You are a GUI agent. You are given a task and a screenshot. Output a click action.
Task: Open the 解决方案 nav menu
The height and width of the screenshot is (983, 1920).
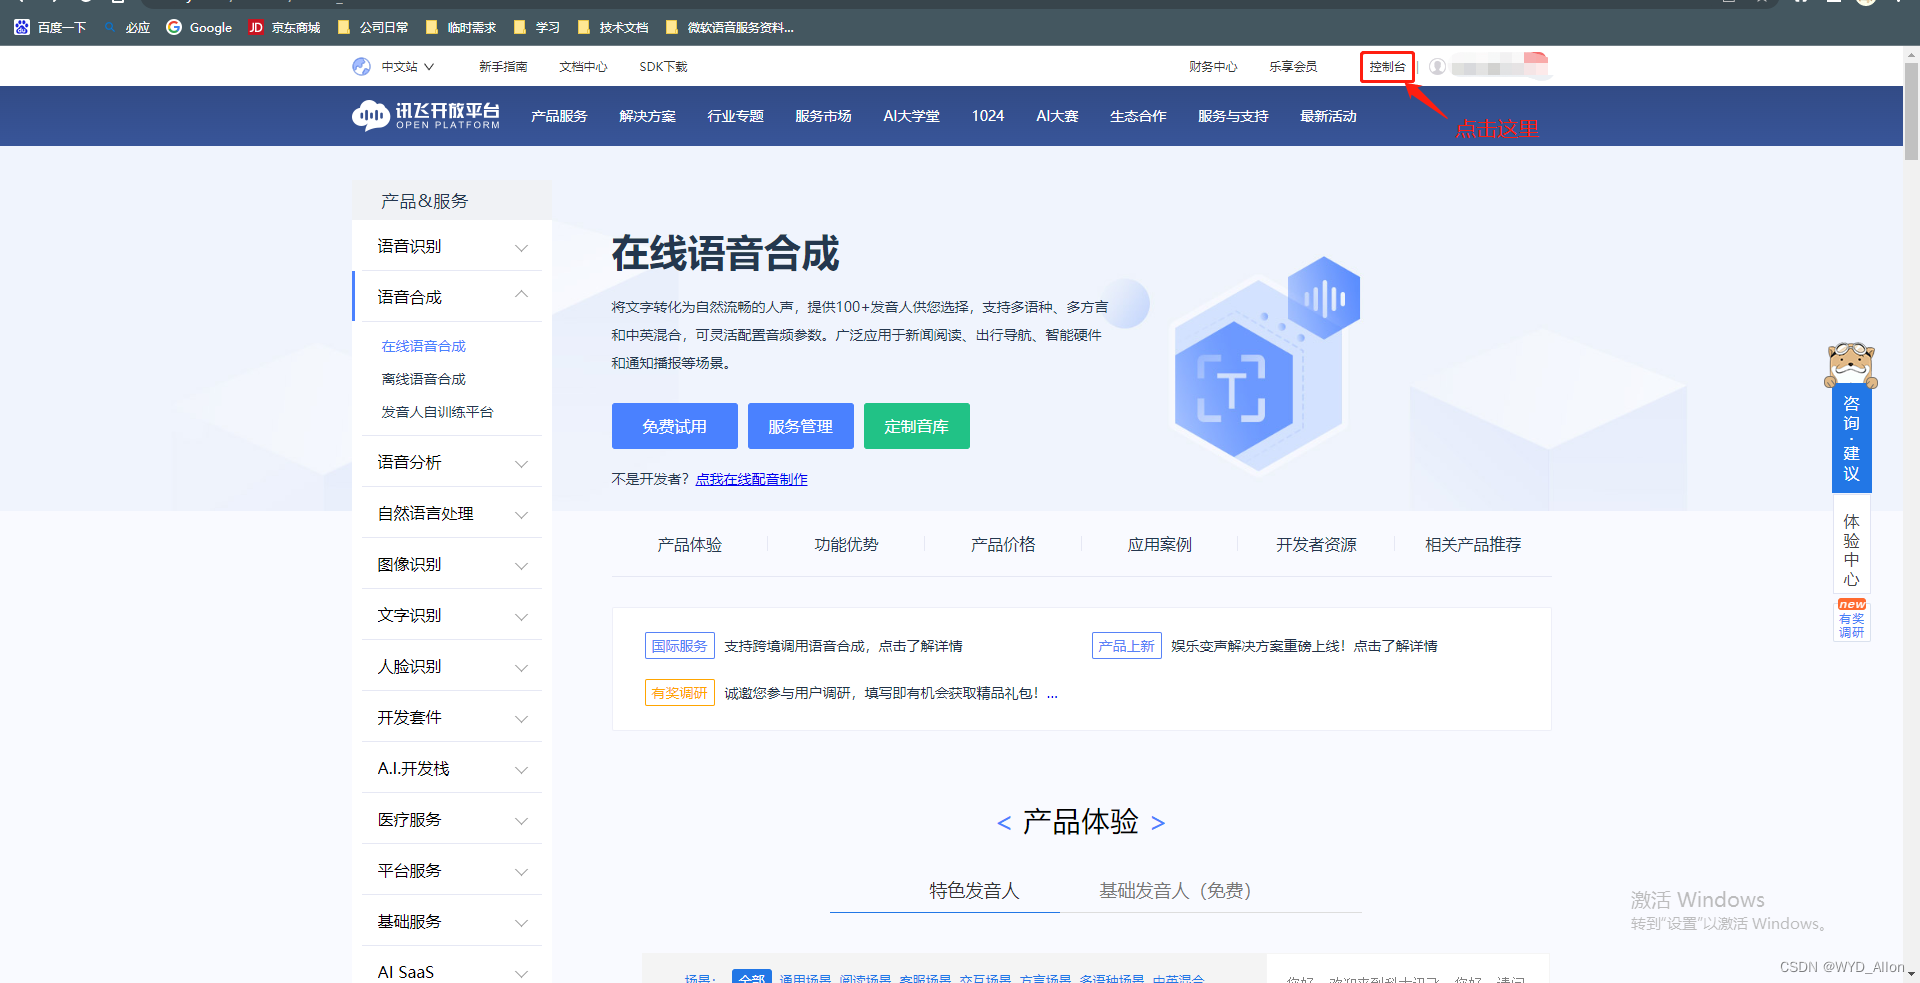coord(647,116)
